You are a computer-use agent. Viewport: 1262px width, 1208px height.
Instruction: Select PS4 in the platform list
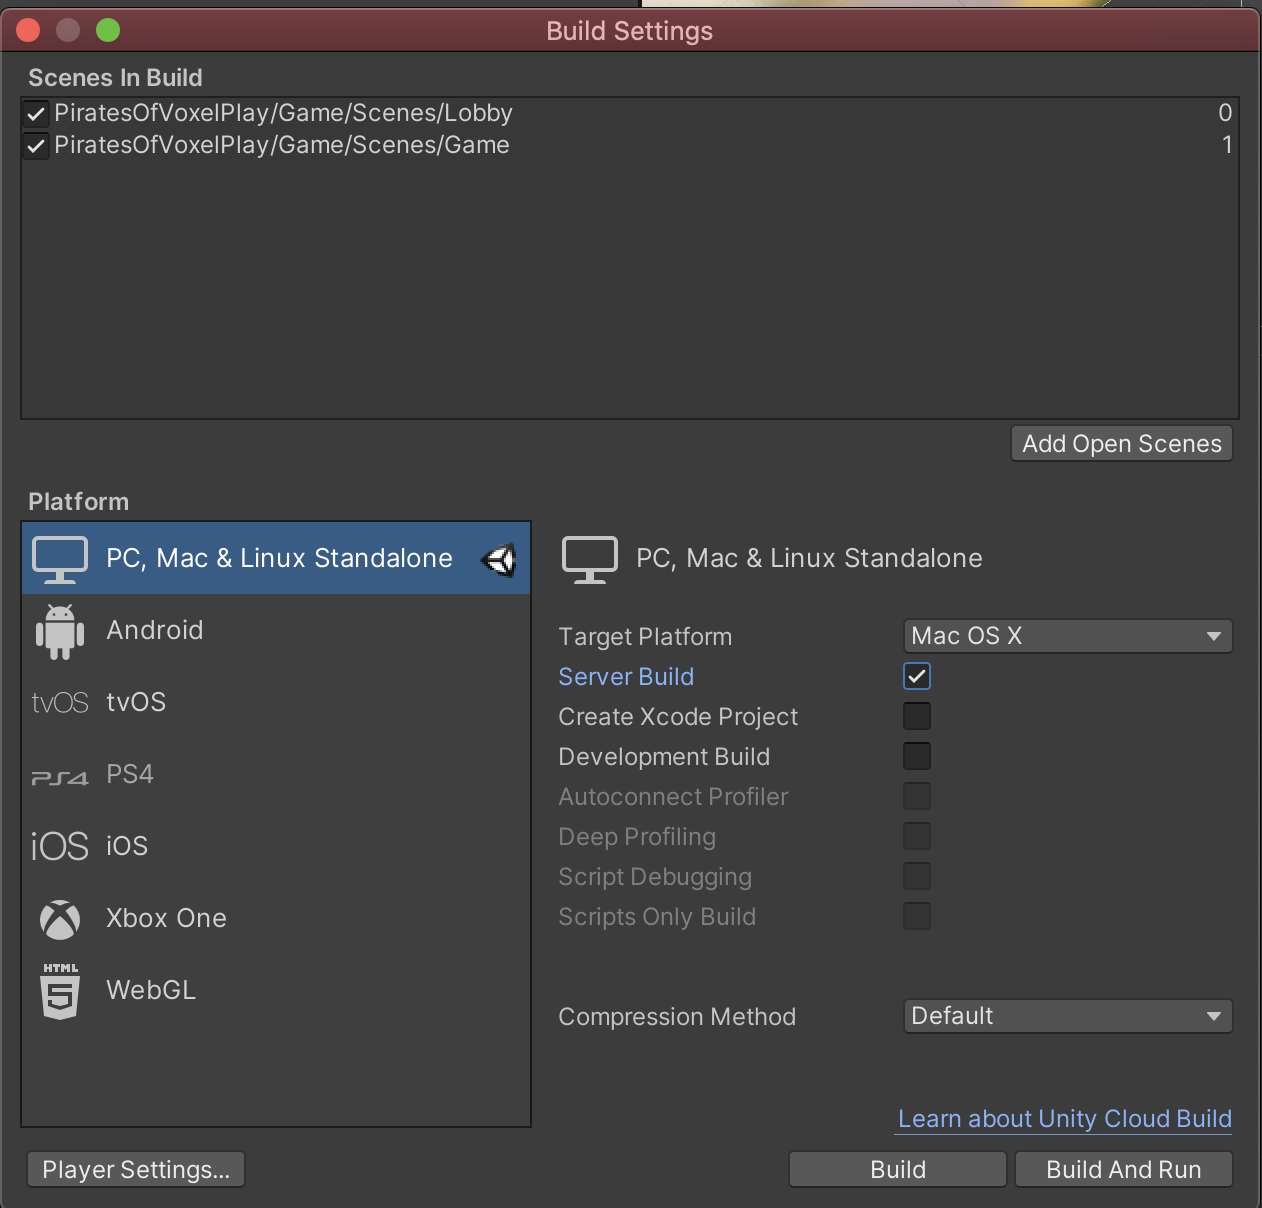tap(276, 775)
